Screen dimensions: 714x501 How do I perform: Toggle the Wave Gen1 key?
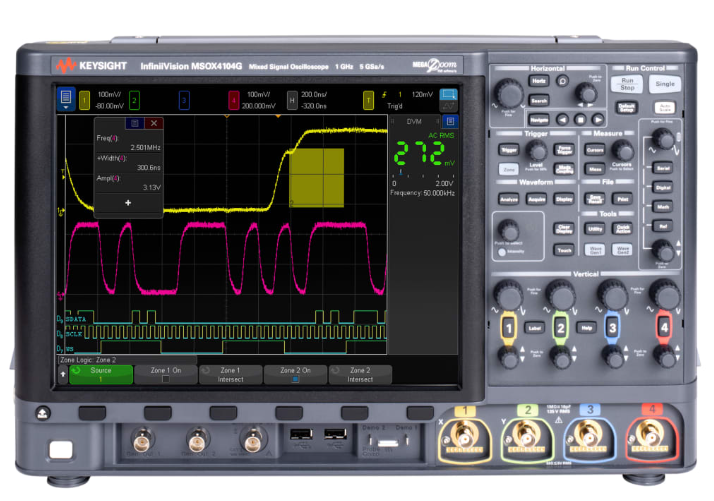pos(595,250)
